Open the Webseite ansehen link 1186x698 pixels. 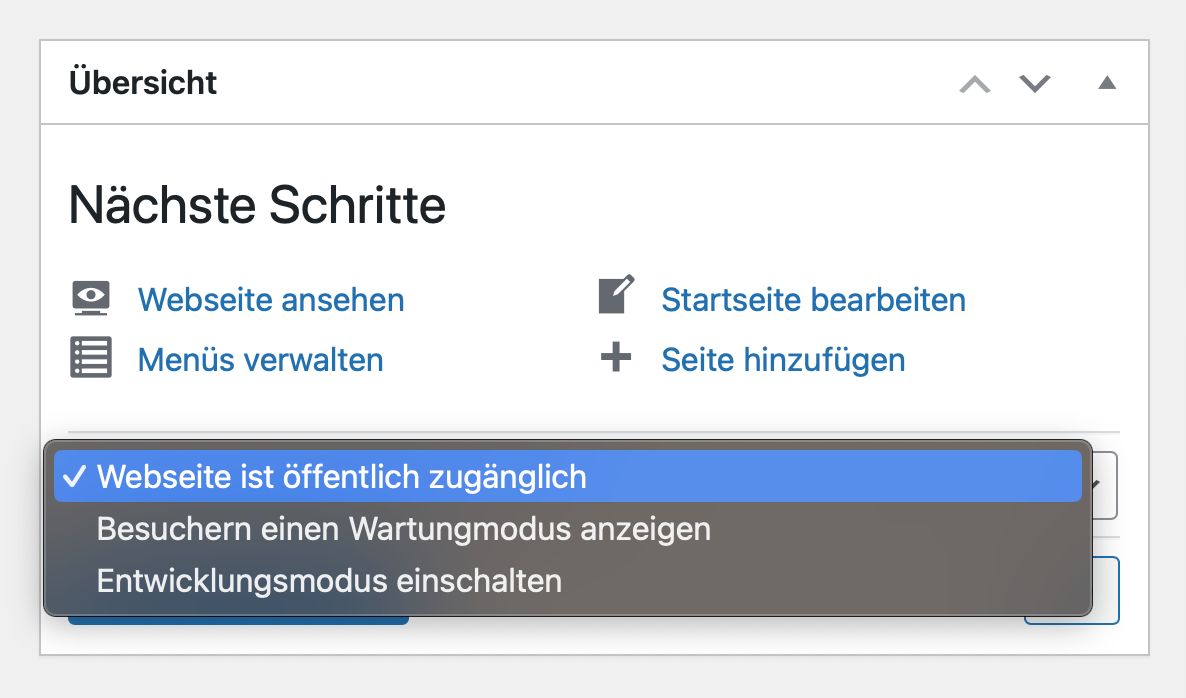coord(270,298)
